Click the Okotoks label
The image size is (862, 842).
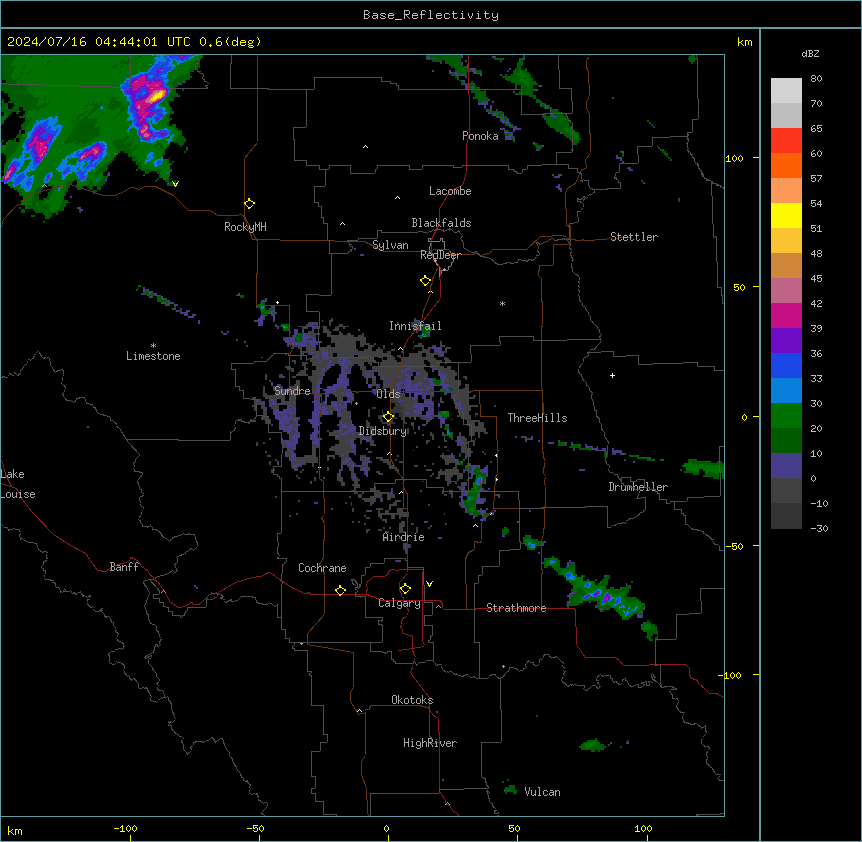click(412, 700)
